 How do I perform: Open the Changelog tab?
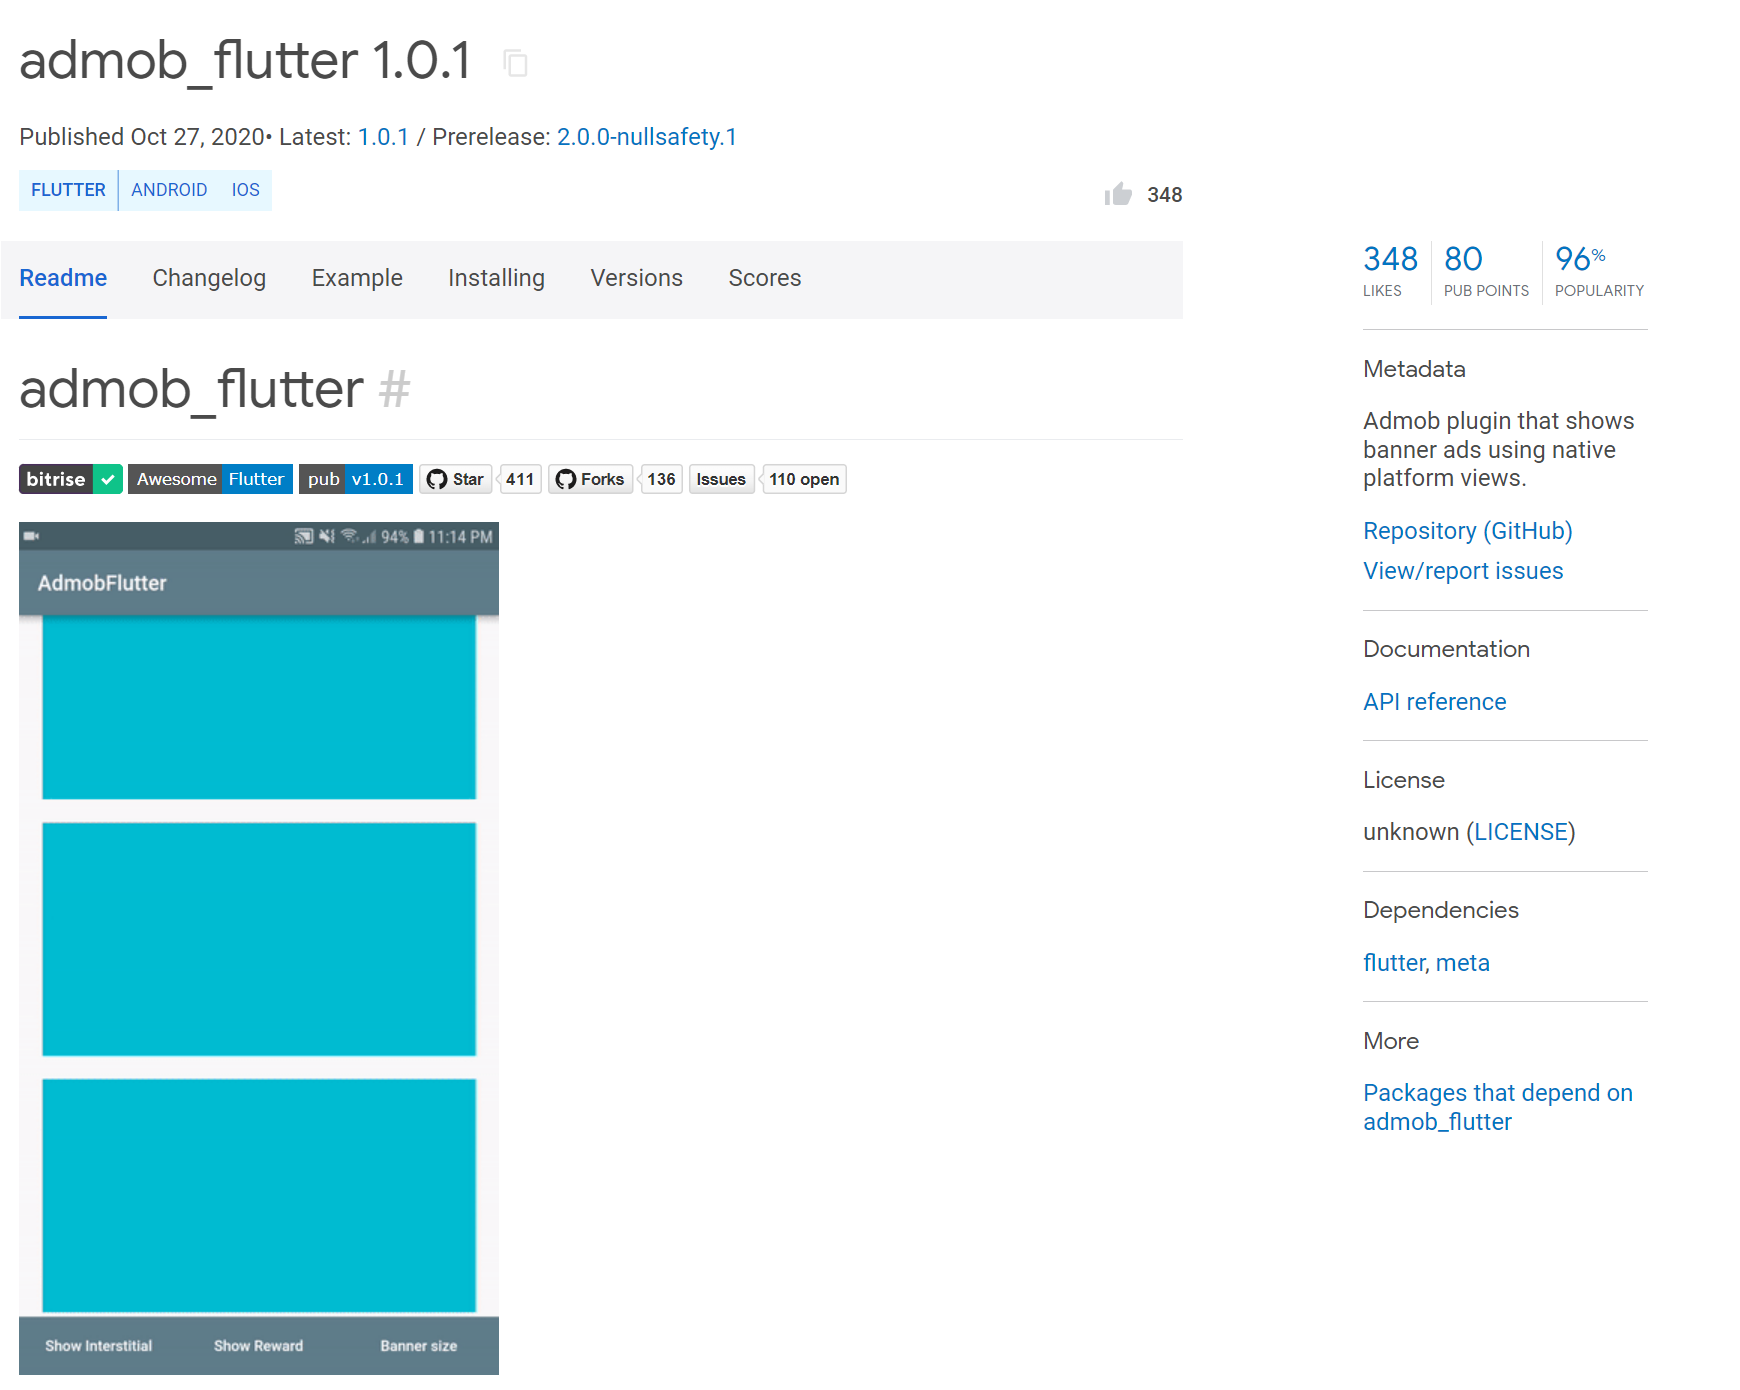click(209, 278)
